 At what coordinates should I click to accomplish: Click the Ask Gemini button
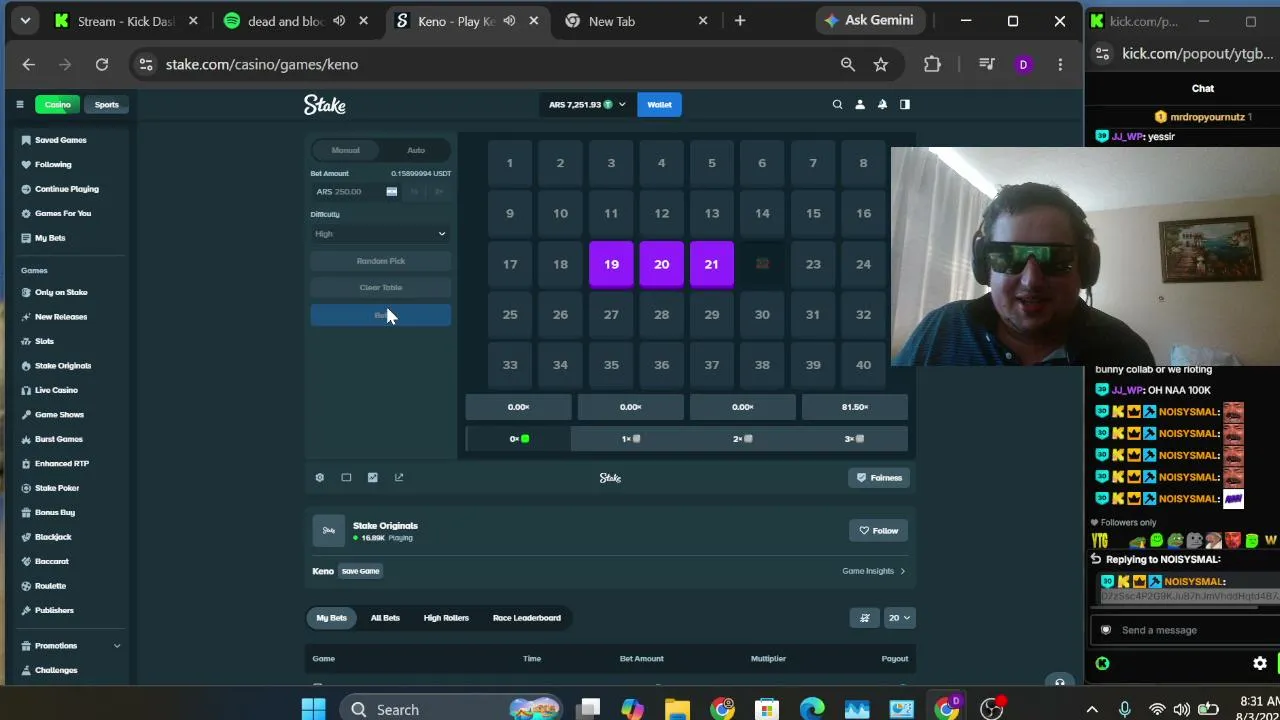(x=869, y=20)
